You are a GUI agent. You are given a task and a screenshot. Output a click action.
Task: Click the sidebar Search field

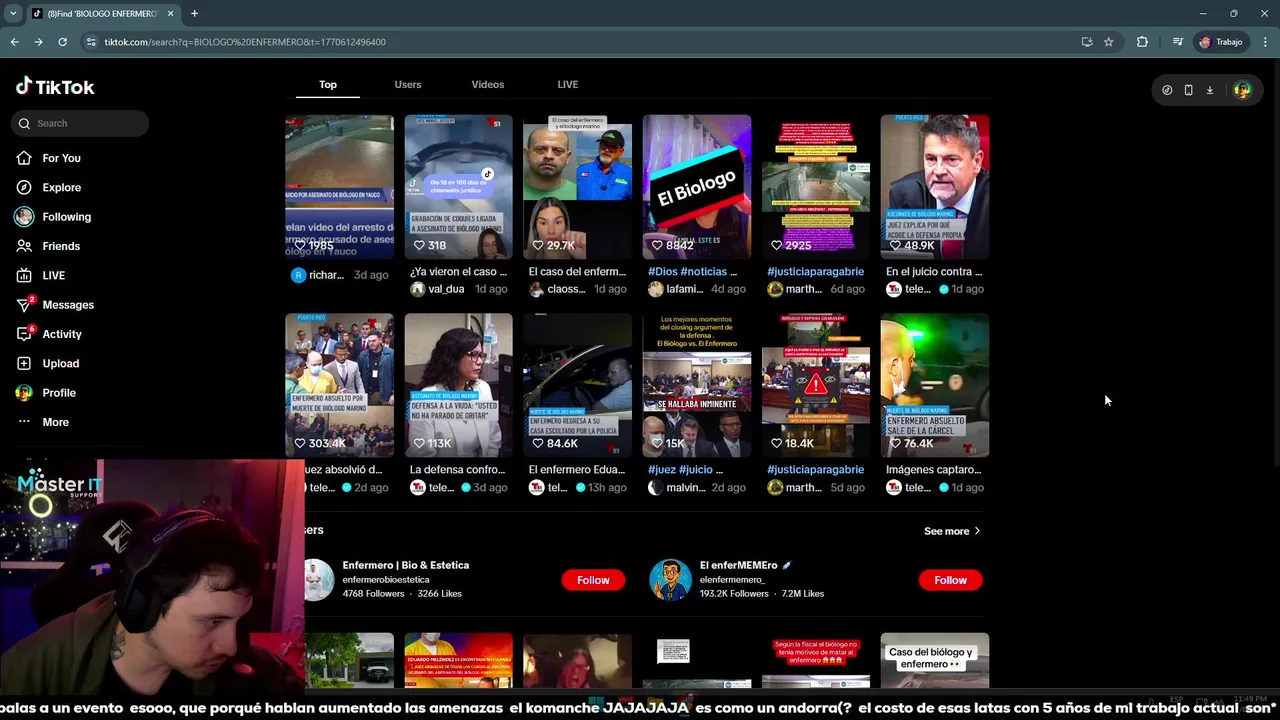80,123
